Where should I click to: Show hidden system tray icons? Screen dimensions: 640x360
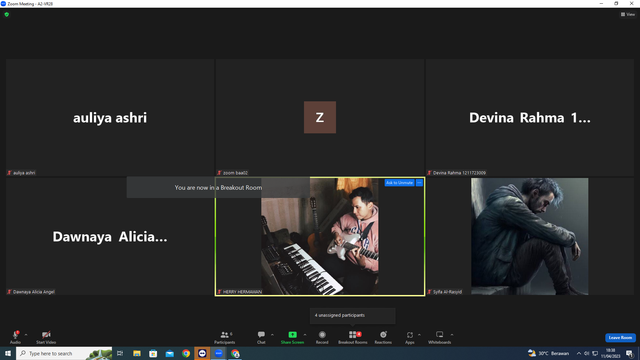pyautogui.click(x=578, y=353)
